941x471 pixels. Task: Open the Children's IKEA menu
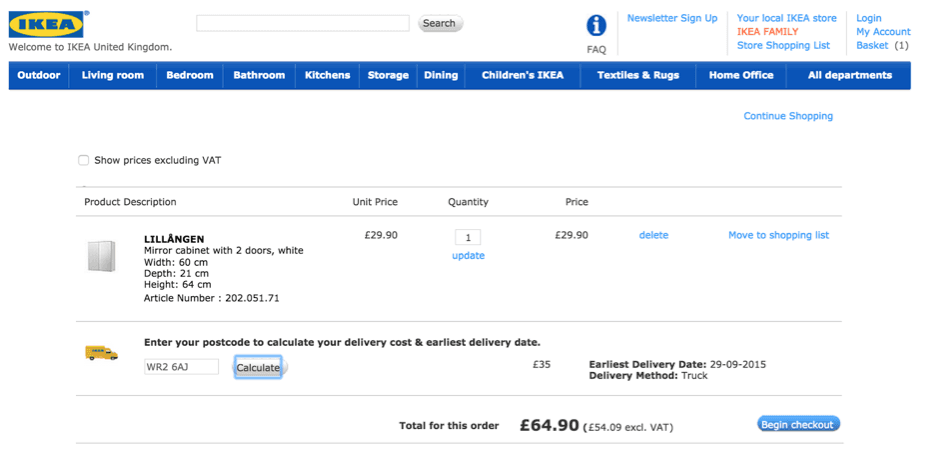[x=523, y=75]
